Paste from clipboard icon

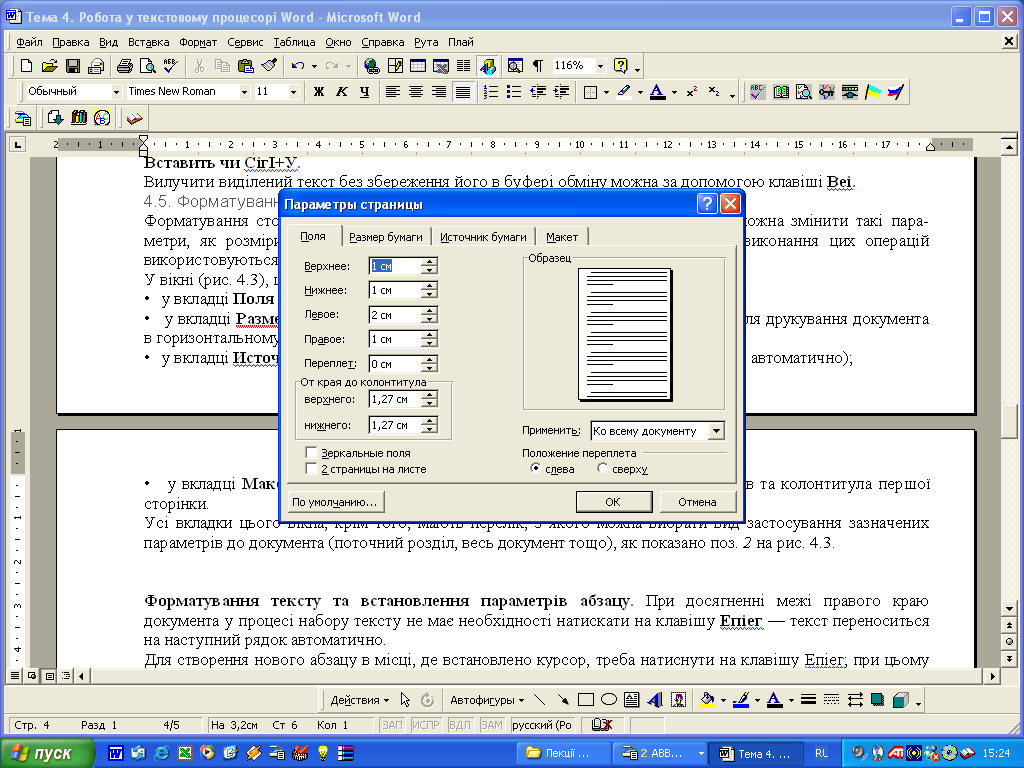[246, 66]
